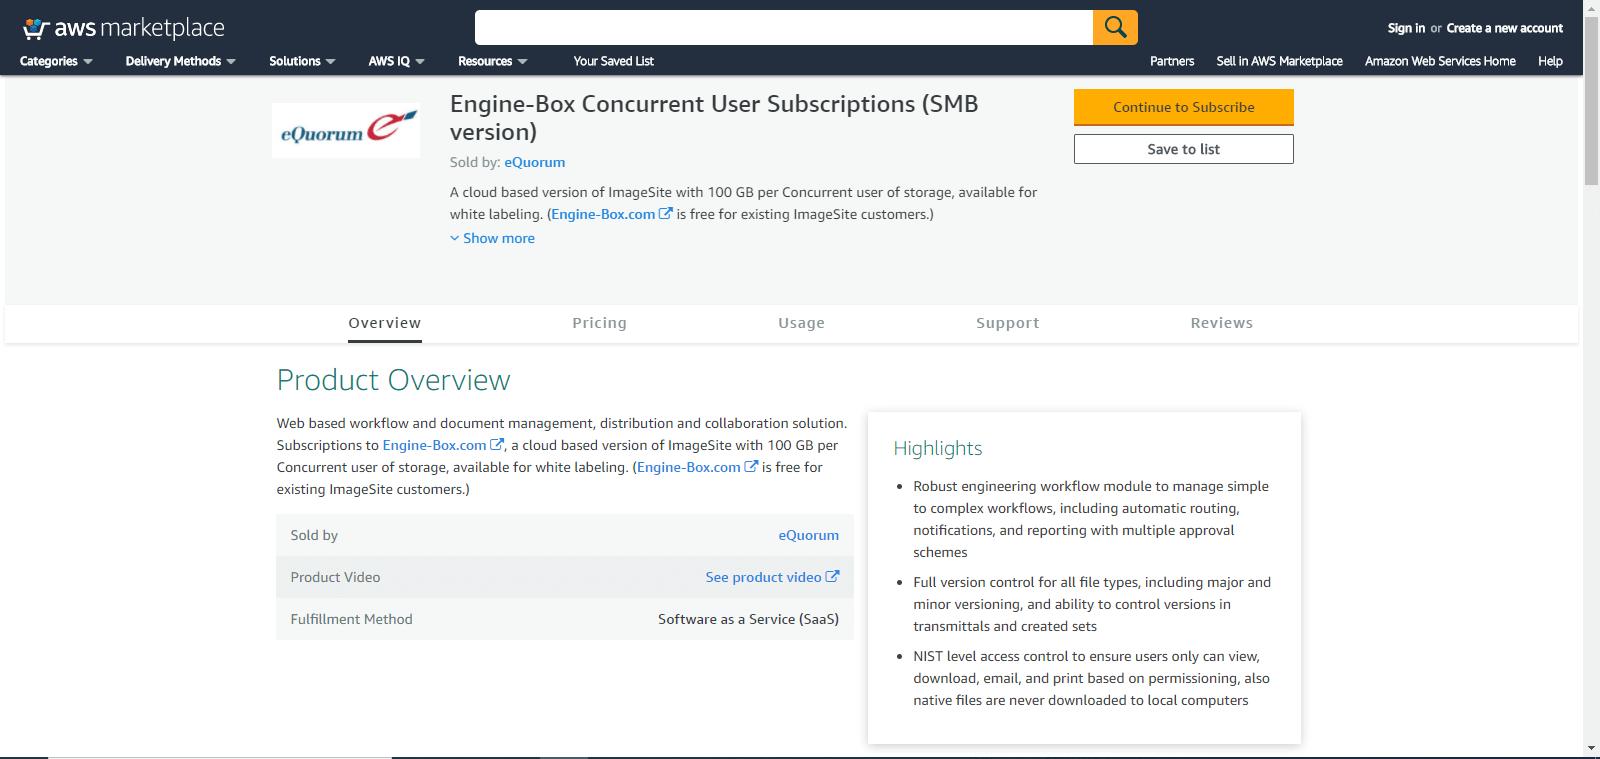Screen dimensions: 1600x759
Task: Click the Highlights heading
Action: point(938,448)
